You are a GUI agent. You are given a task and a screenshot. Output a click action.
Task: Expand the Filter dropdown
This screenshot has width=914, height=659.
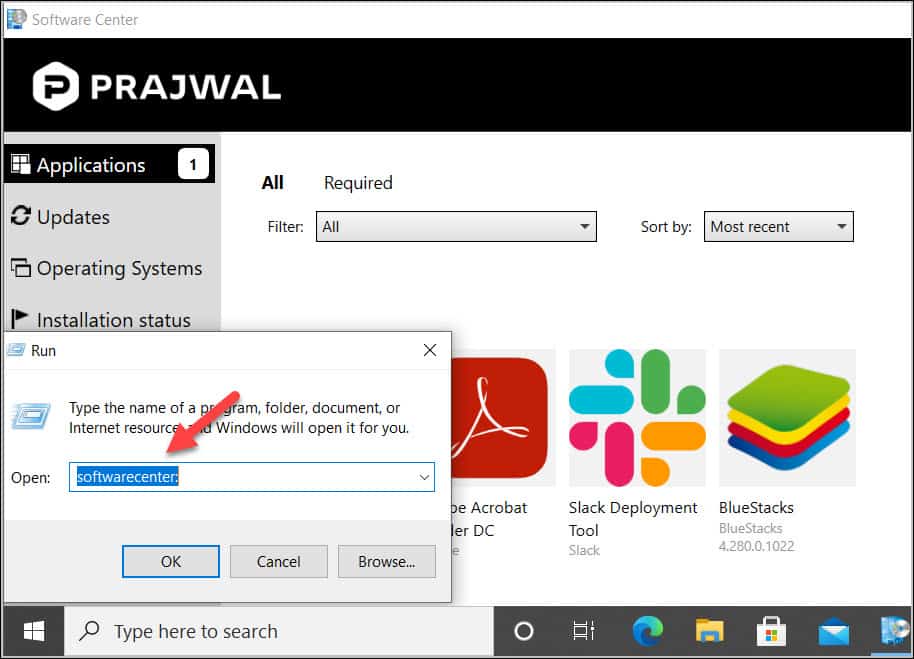click(x=456, y=226)
